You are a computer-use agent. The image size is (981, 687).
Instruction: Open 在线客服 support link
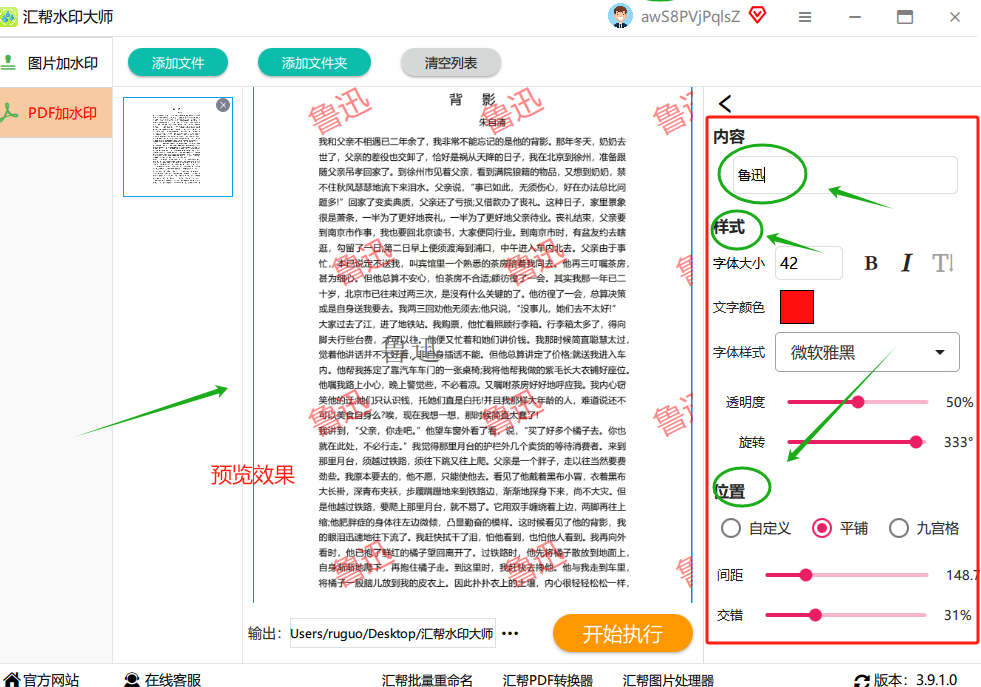[163, 679]
